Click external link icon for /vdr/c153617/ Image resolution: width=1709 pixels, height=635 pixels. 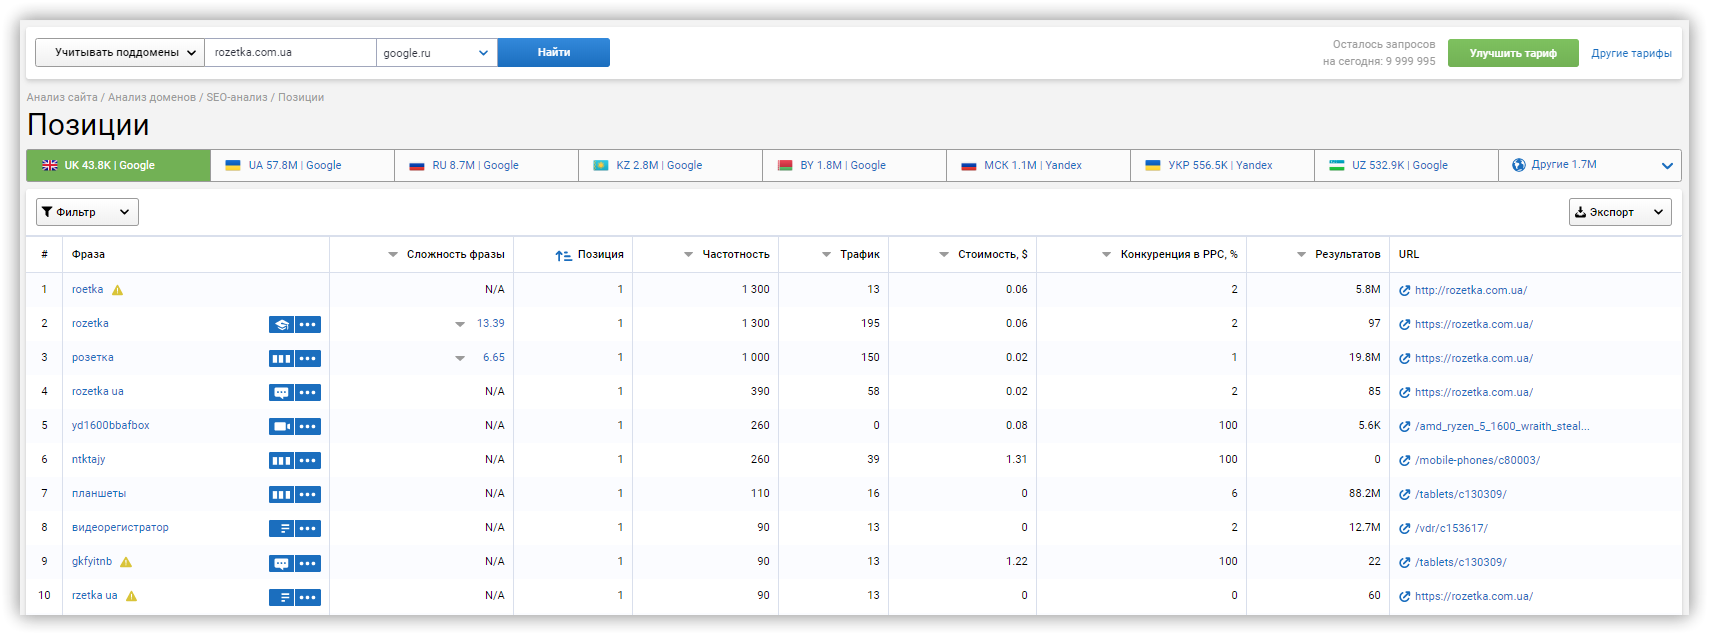click(1404, 528)
